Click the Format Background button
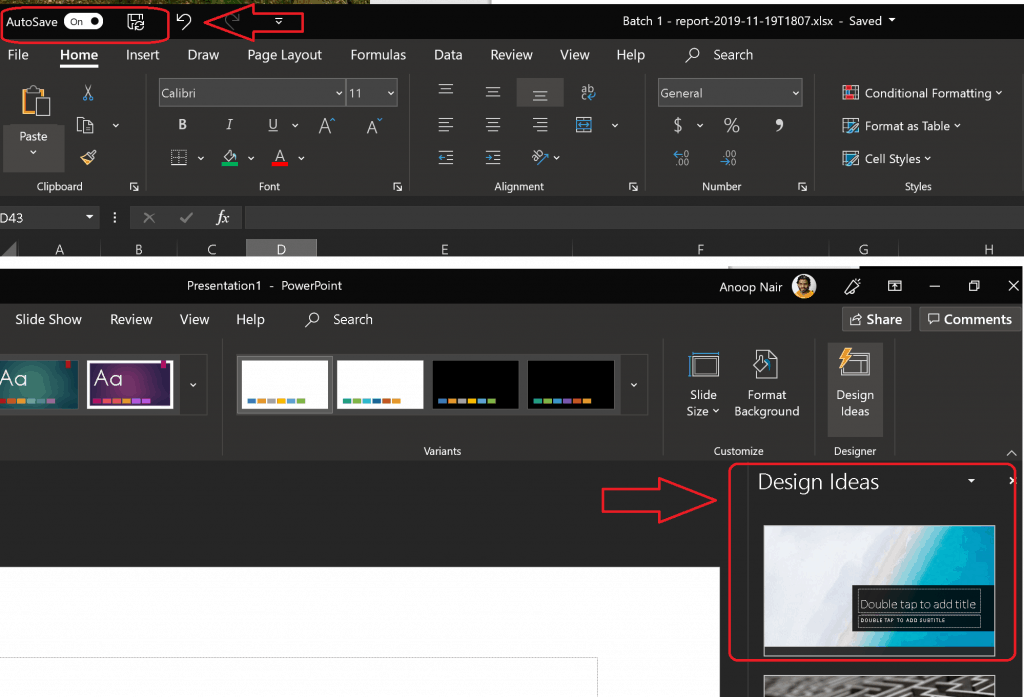The height and width of the screenshot is (697, 1024). tap(766, 385)
